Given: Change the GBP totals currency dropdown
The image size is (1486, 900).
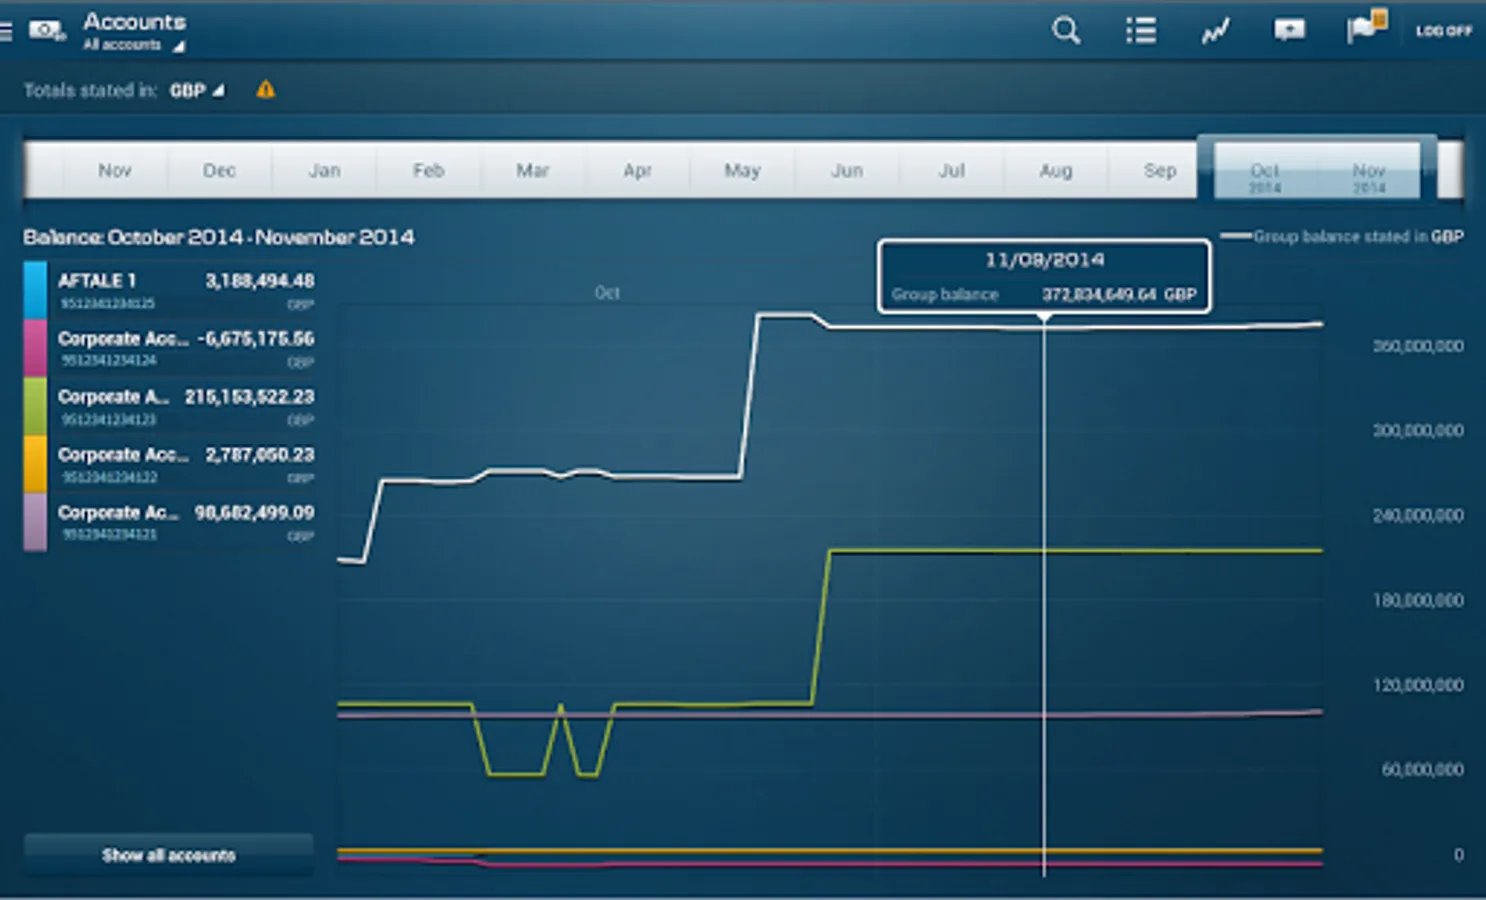Looking at the screenshot, I should coord(197,91).
